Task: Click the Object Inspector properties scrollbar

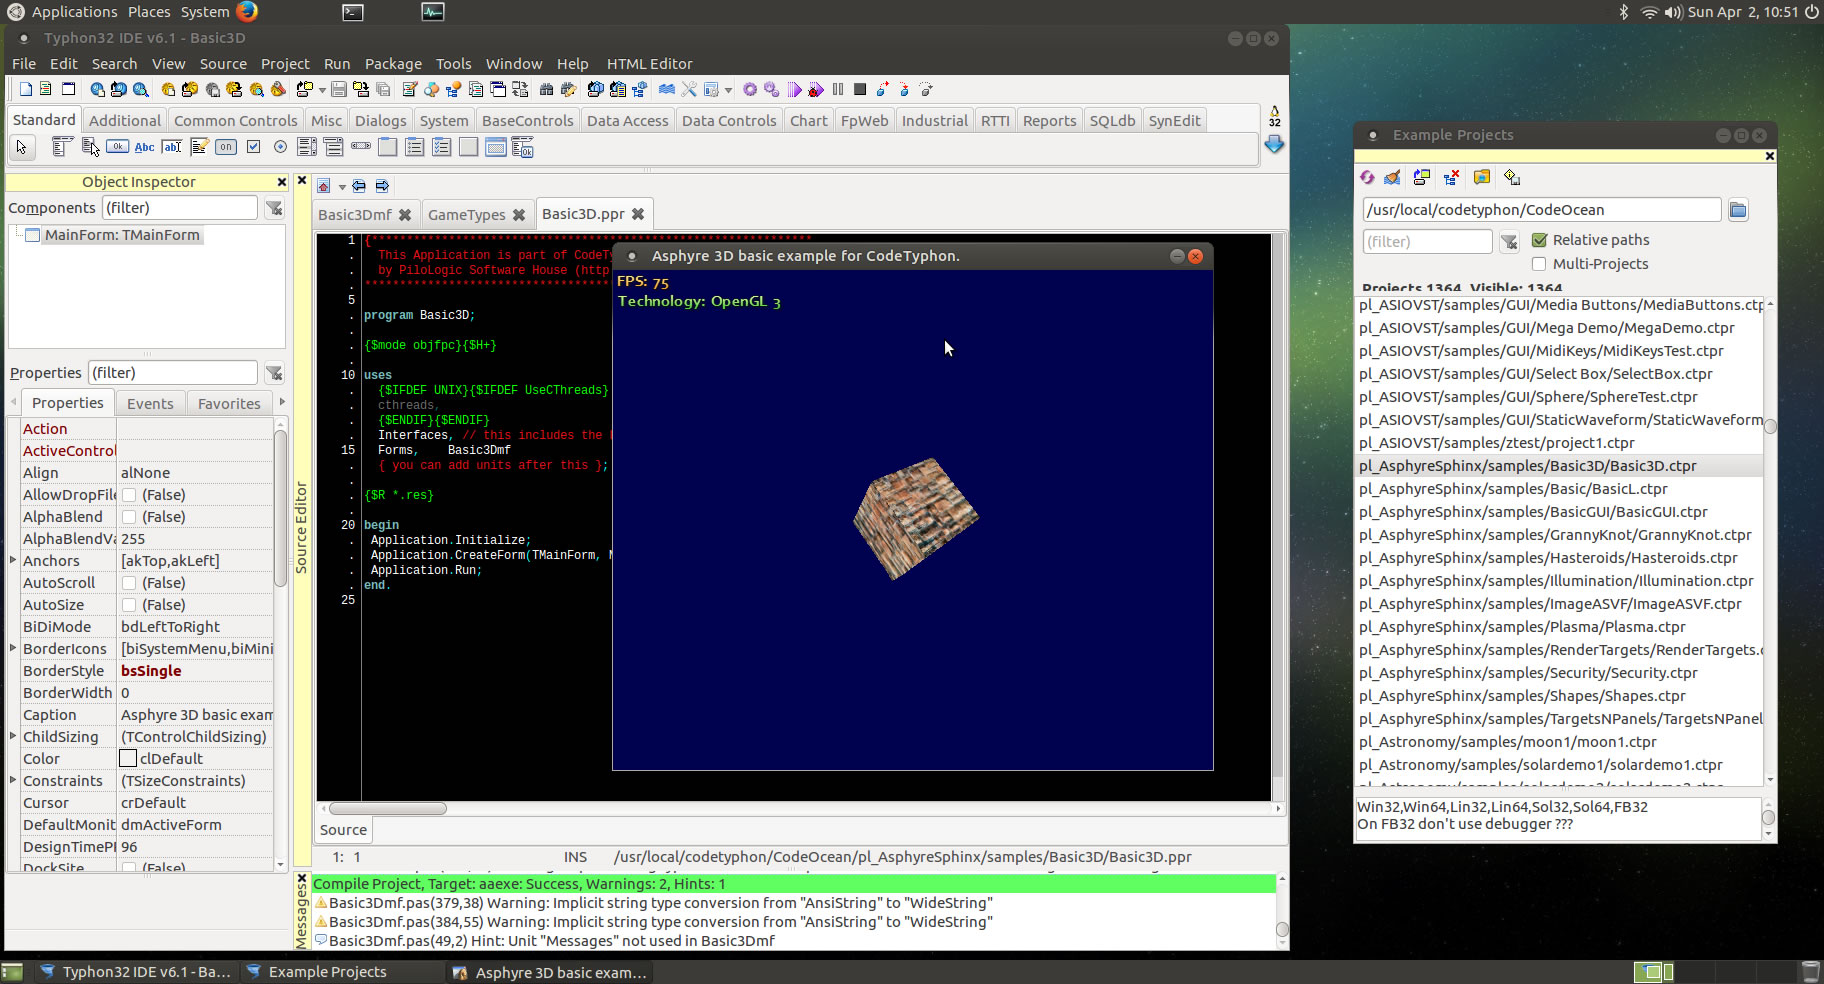Action: click(280, 508)
